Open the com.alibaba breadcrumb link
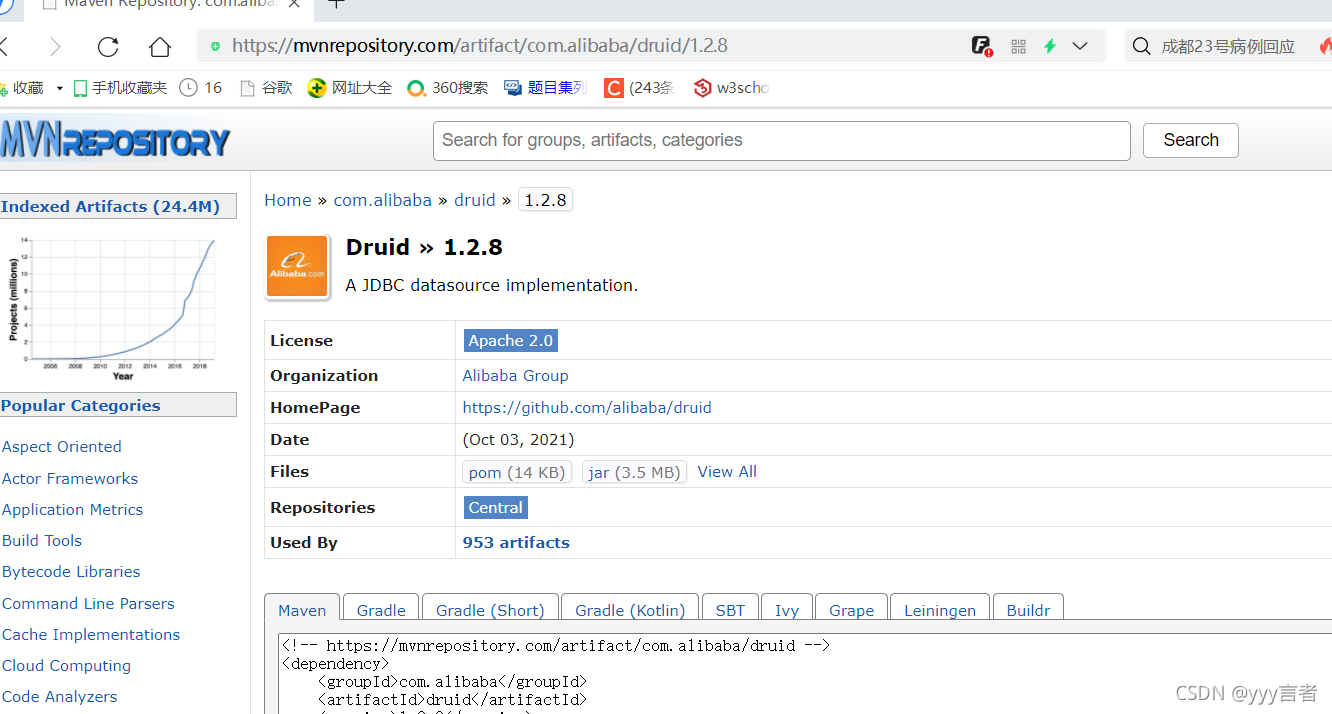 [x=382, y=200]
